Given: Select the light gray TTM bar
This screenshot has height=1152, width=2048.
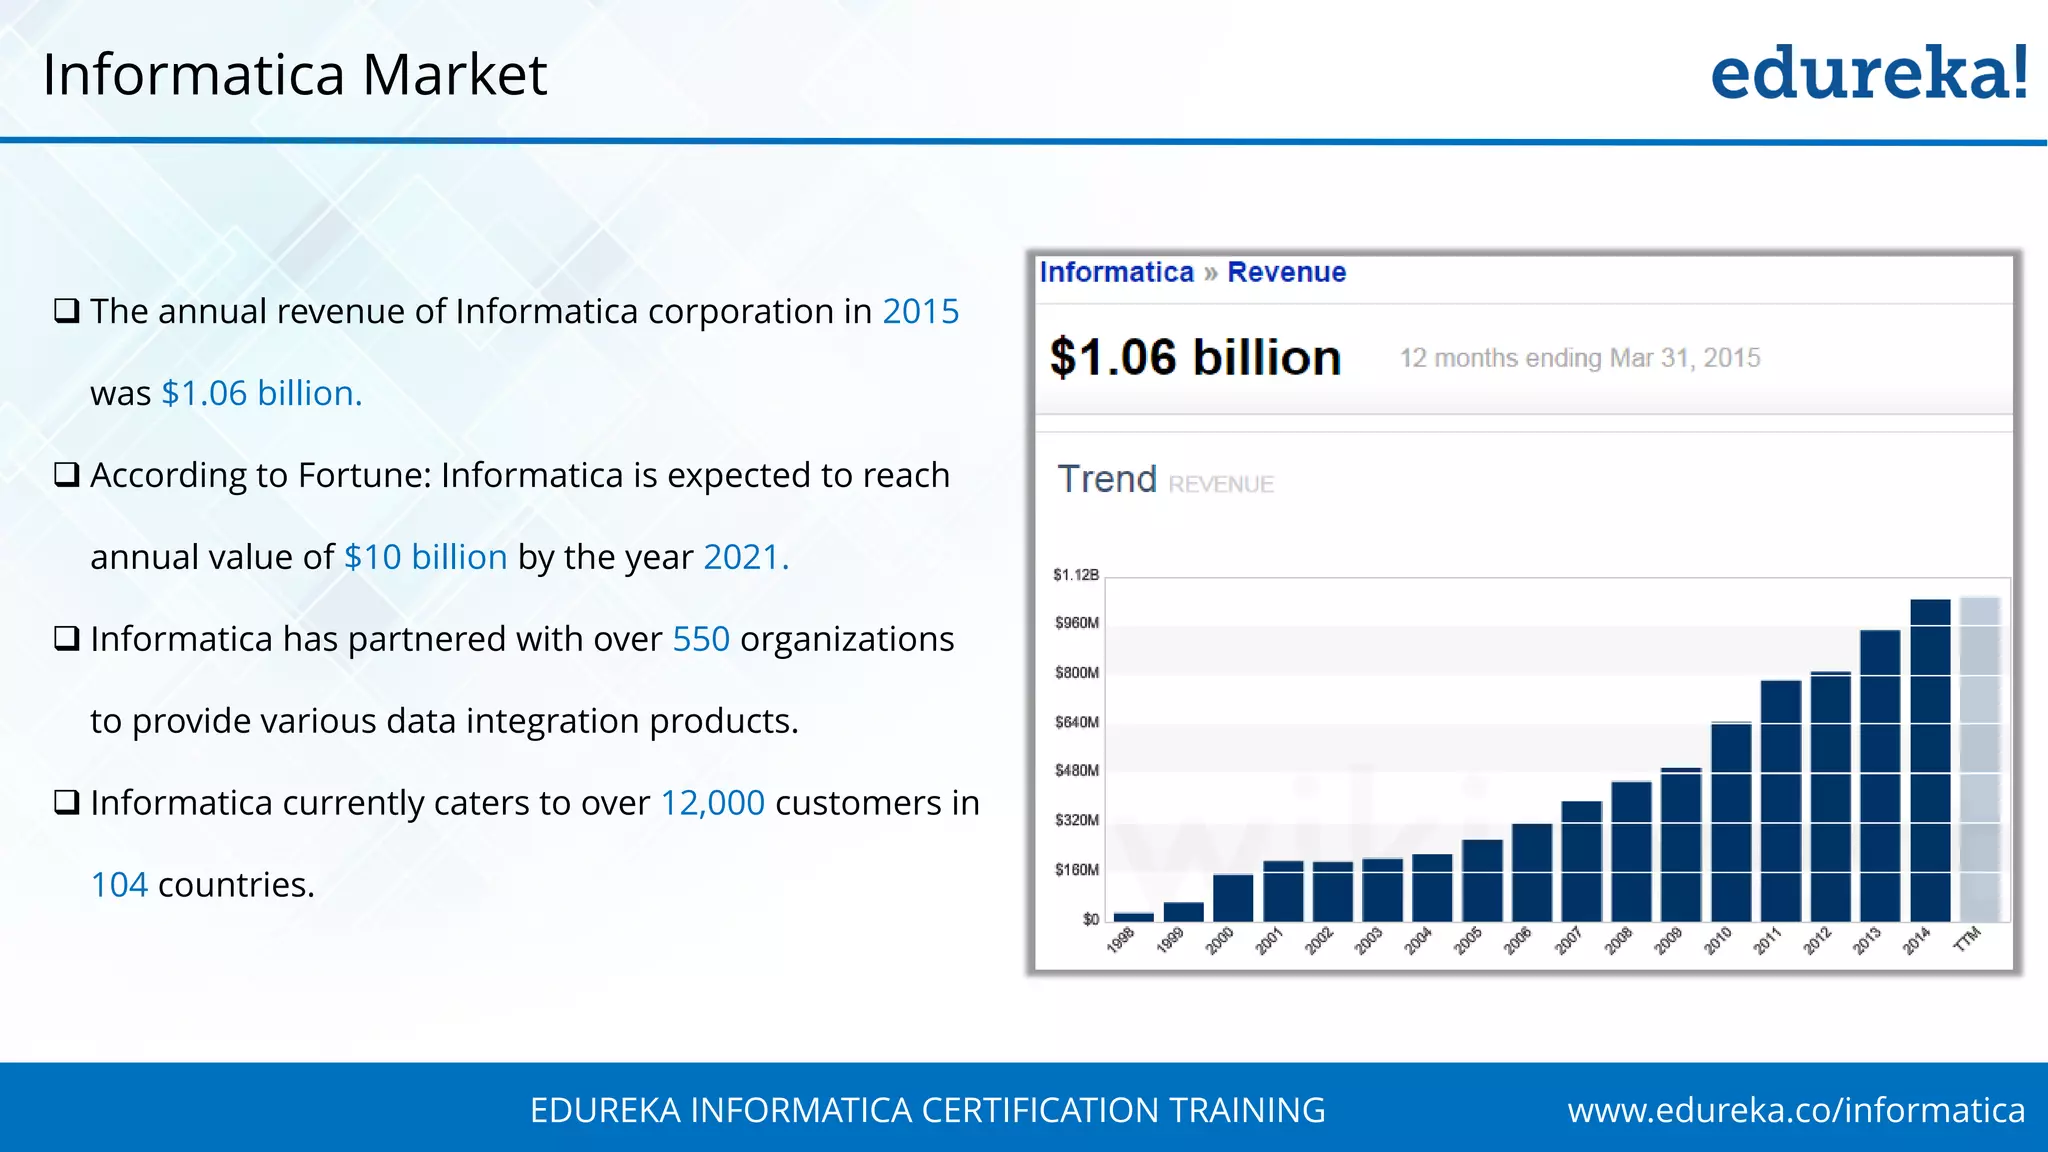Looking at the screenshot, I should click(1980, 760).
